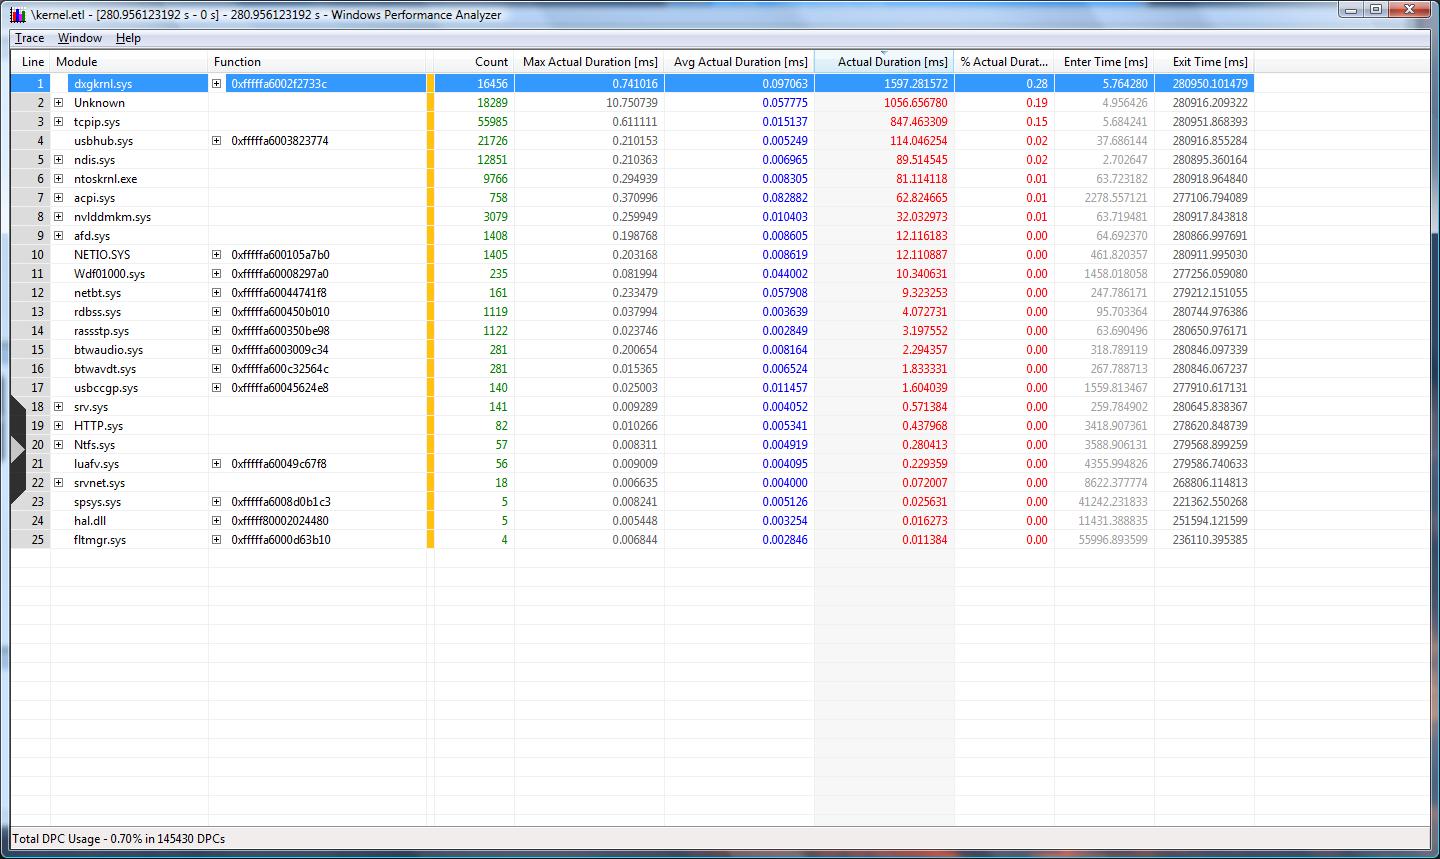The image size is (1440, 859).
Task: Expand function 0xfffffa6000d63b10 of fltmgr.sys
Action: click(217, 540)
